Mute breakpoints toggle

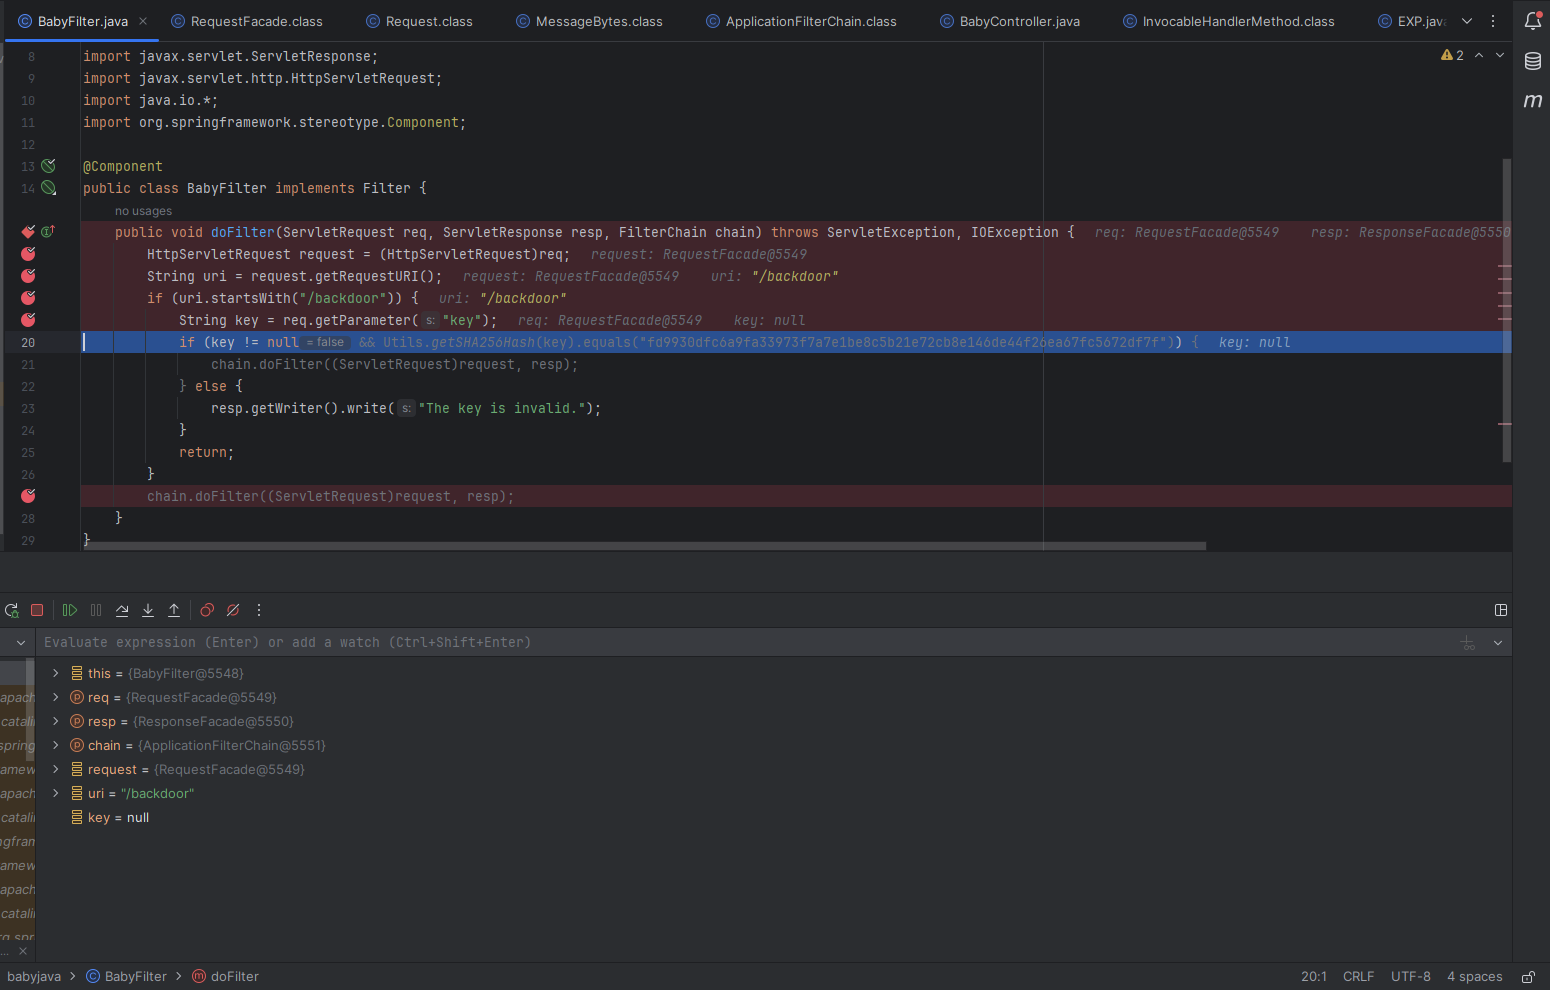pos(233,610)
